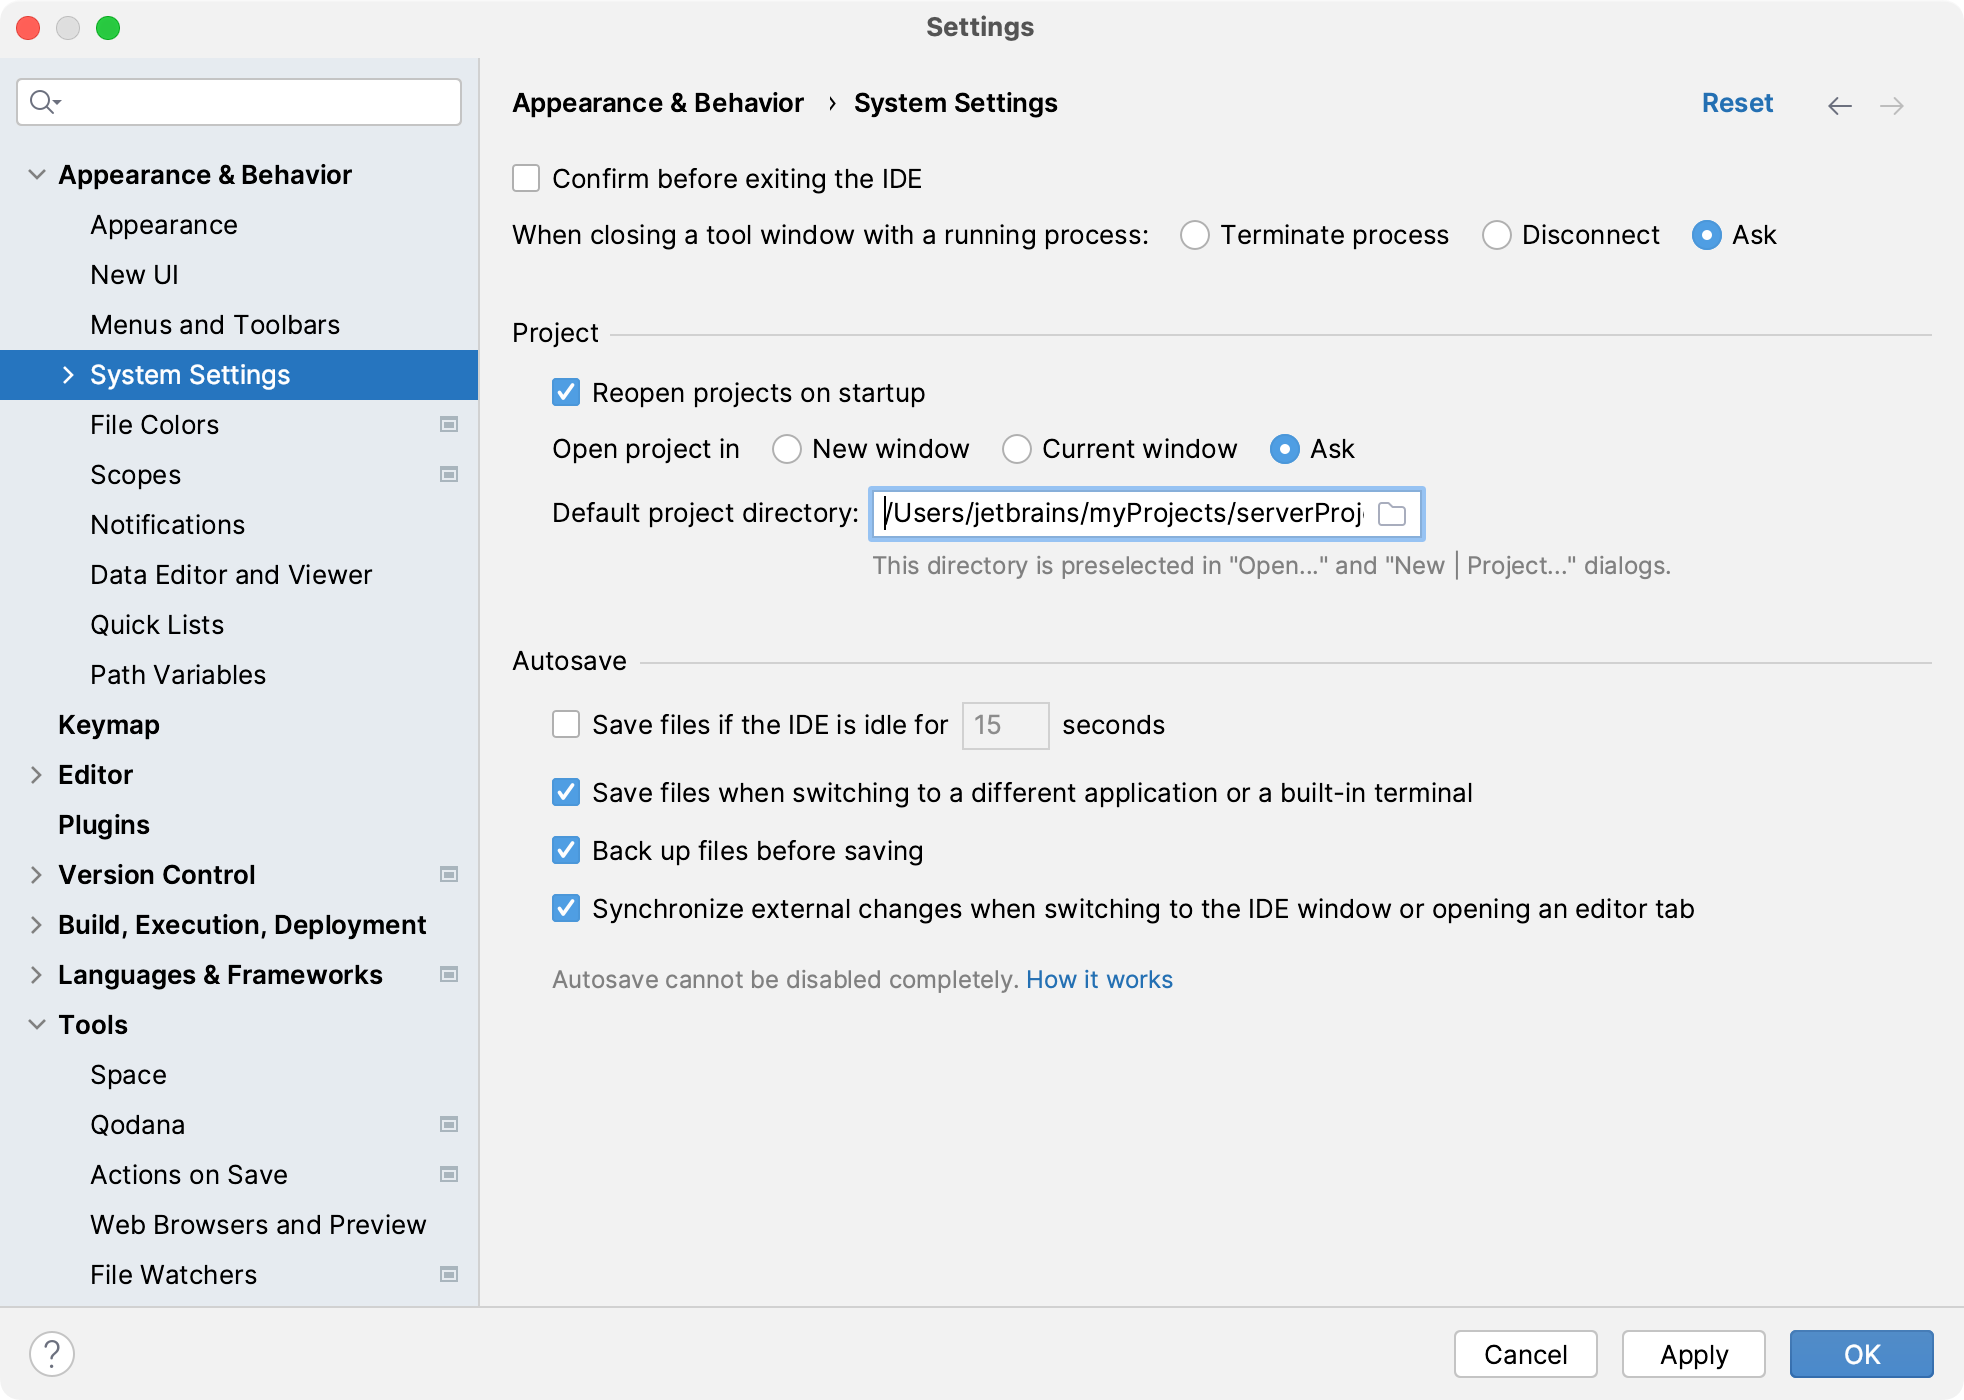The width and height of the screenshot is (1964, 1400).
Task: Expand the Version Control section
Action: (32, 874)
